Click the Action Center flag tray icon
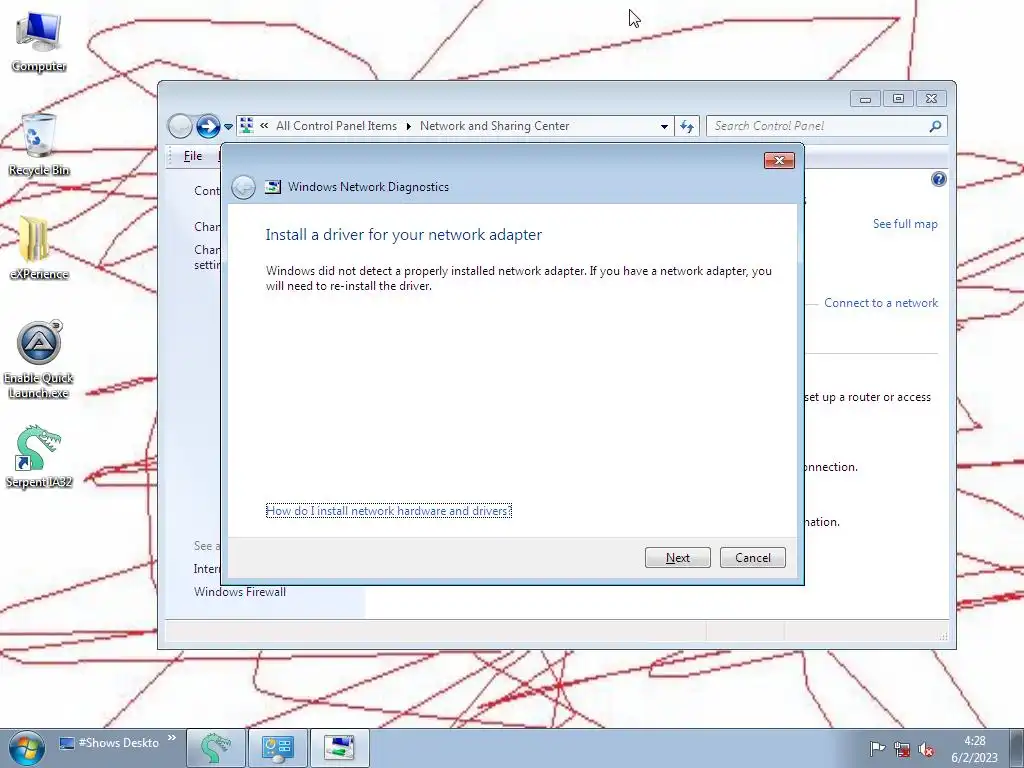The image size is (1024, 768). tap(877, 748)
